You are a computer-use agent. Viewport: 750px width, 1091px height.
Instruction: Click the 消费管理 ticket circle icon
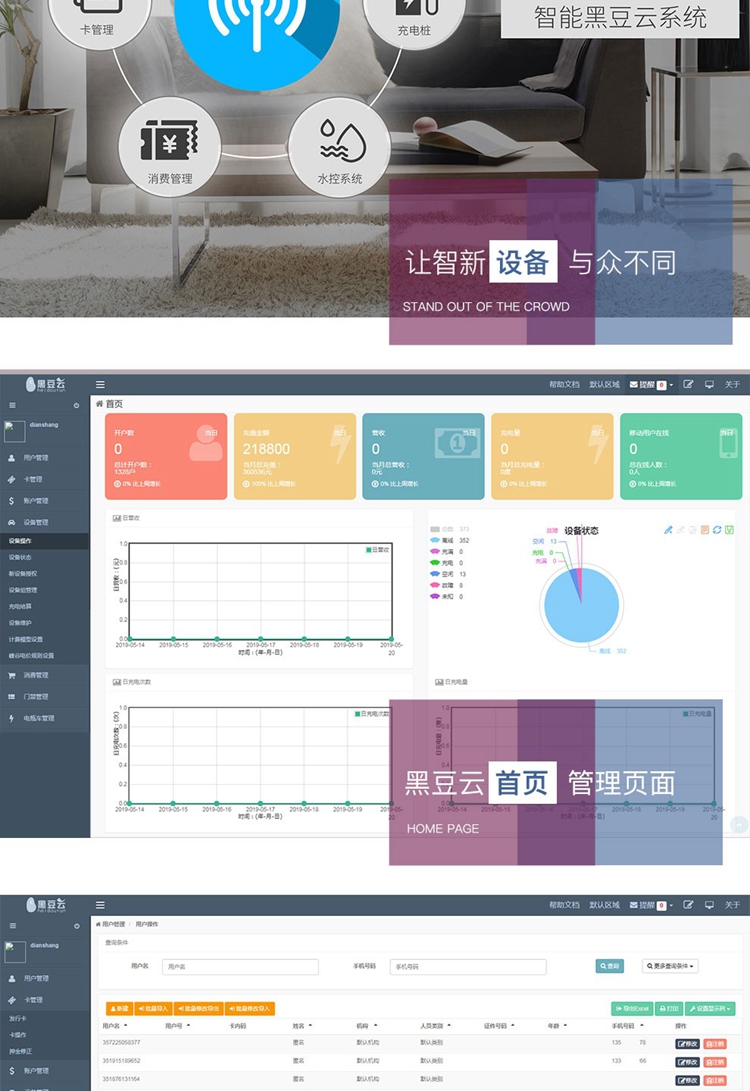(x=169, y=147)
